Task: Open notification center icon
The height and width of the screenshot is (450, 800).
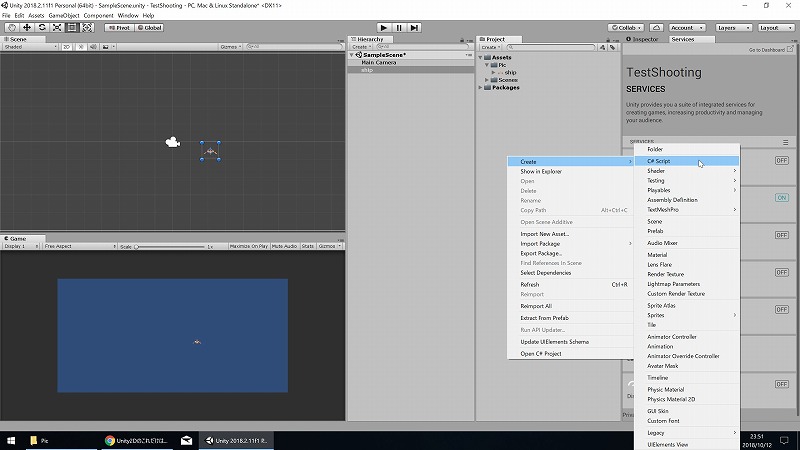Action: [x=784, y=440]
